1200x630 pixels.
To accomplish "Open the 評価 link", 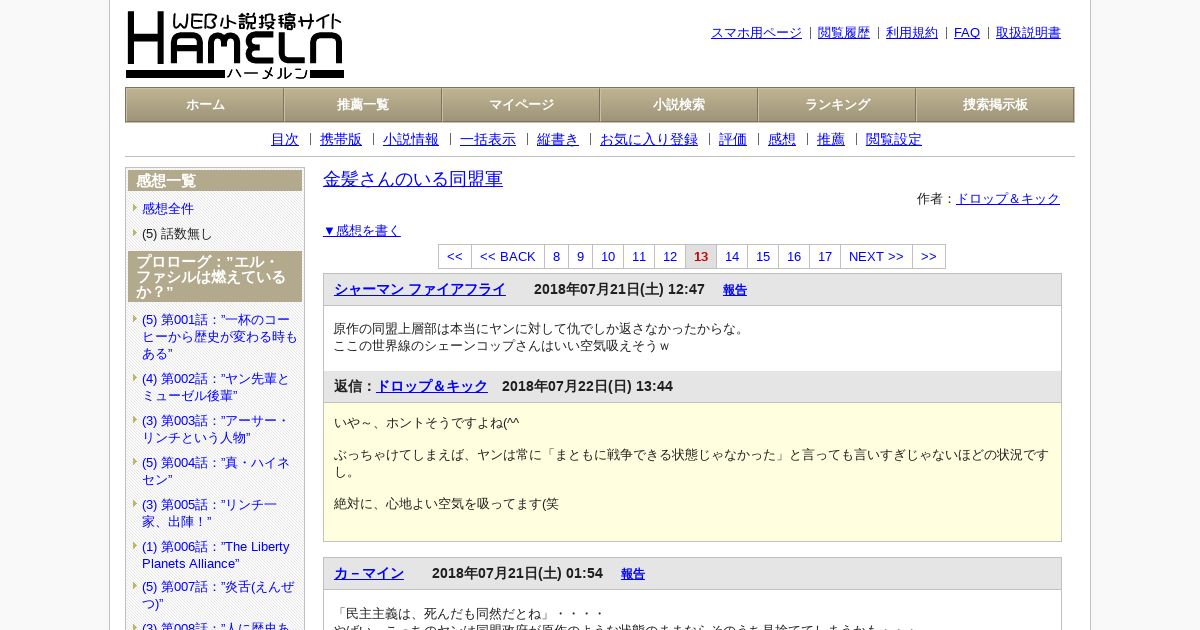I will [733, 140].
